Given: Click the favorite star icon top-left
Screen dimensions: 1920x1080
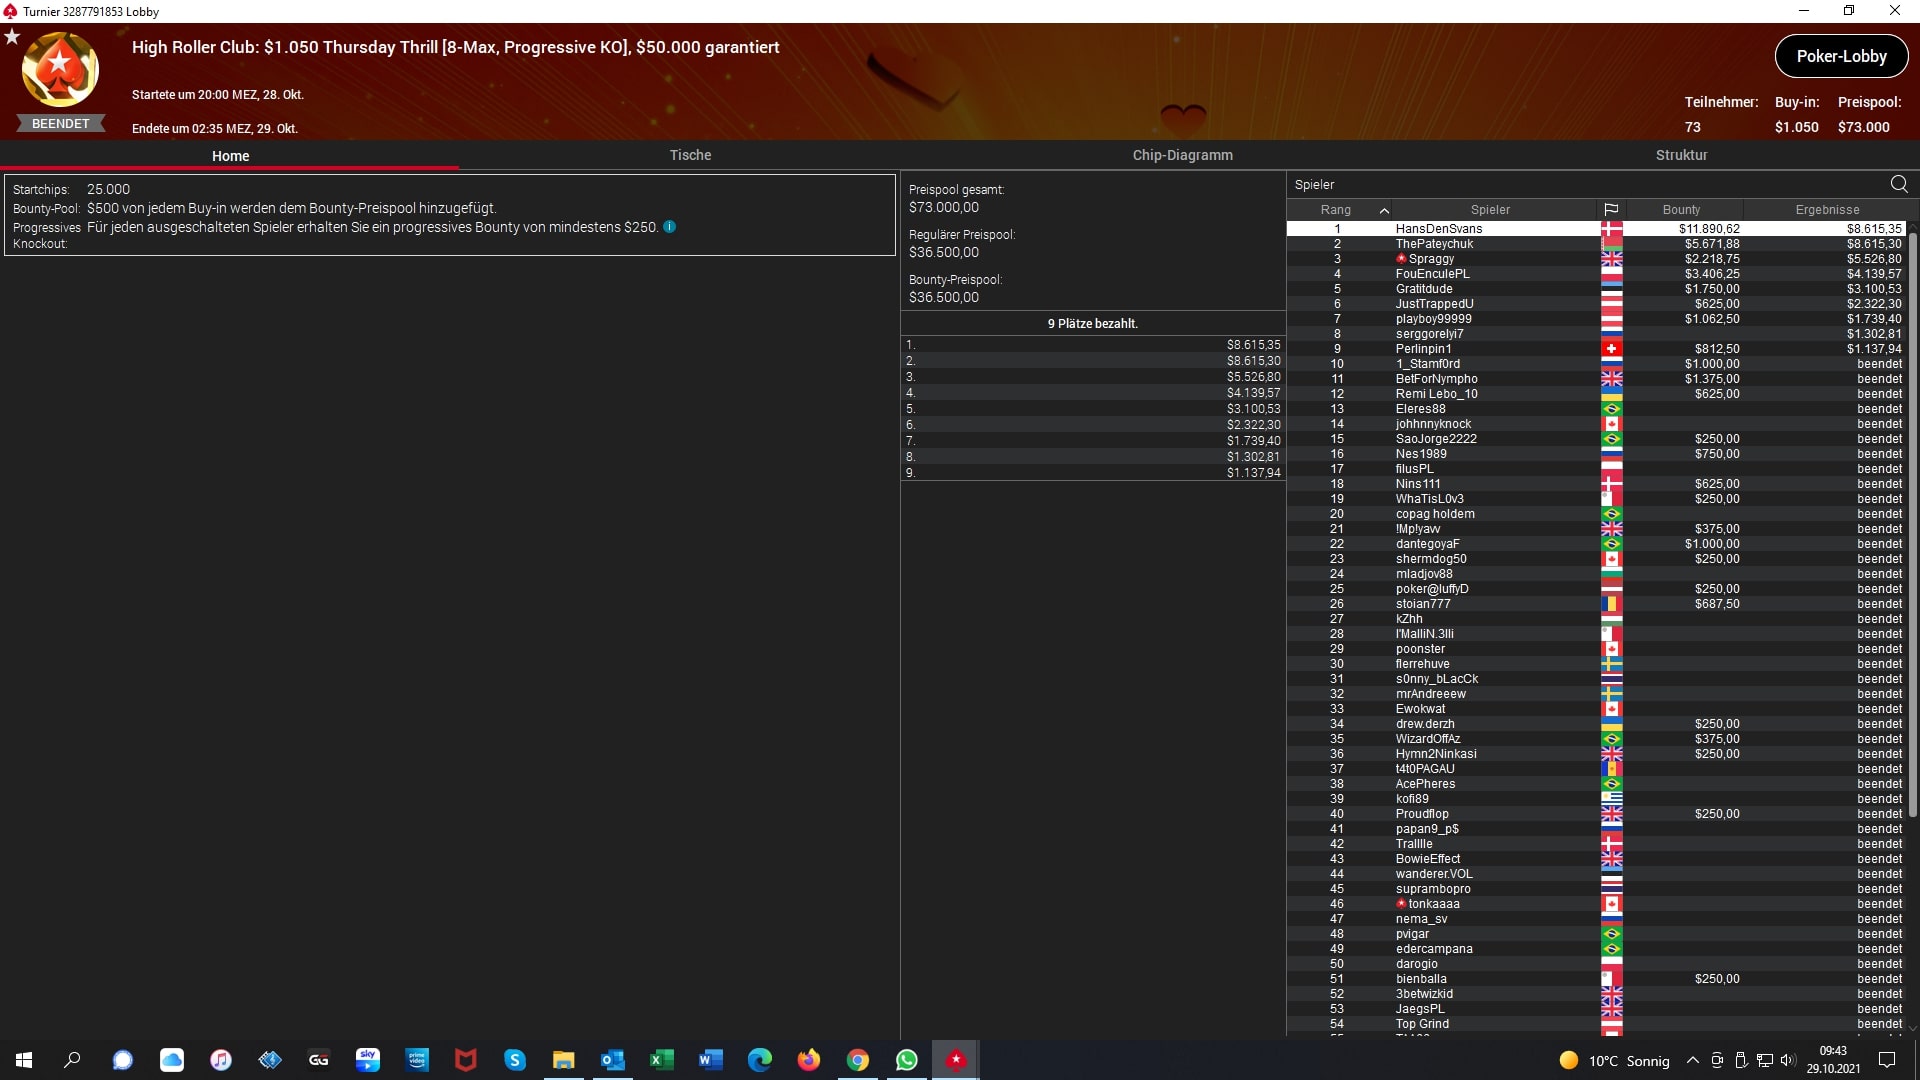Looking at the screenshot, I should (12, 37).
